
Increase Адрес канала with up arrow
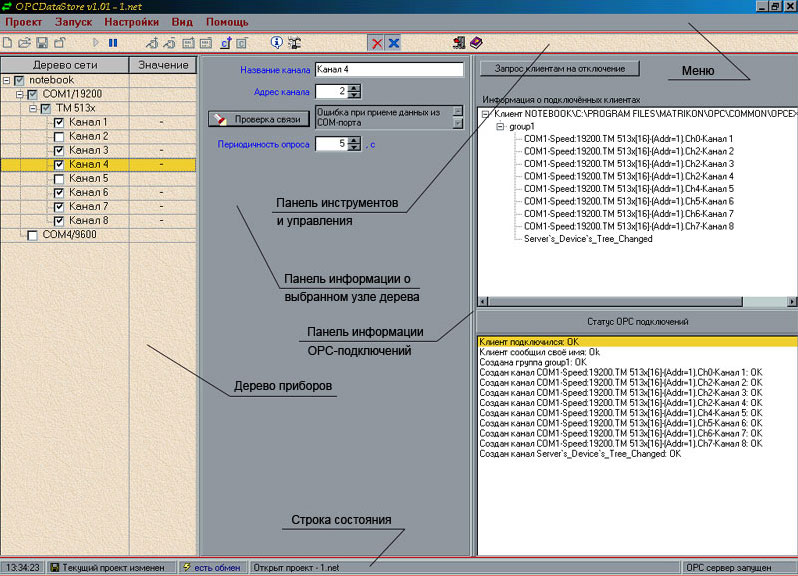(x=354, y=88)
